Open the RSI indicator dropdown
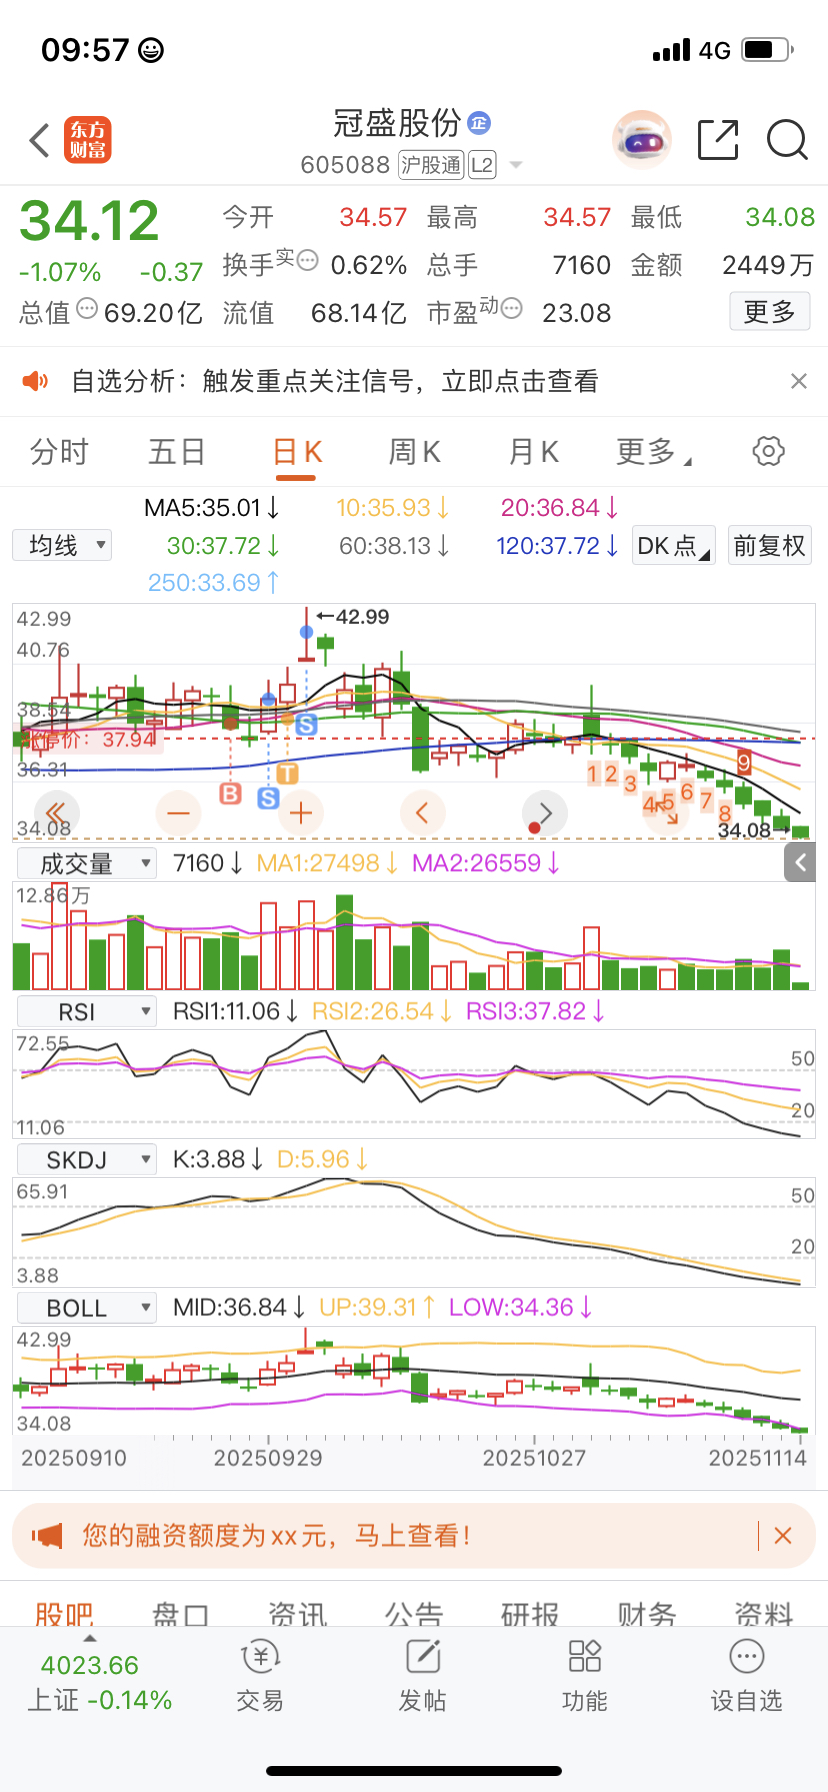 tap(87, 1012)
